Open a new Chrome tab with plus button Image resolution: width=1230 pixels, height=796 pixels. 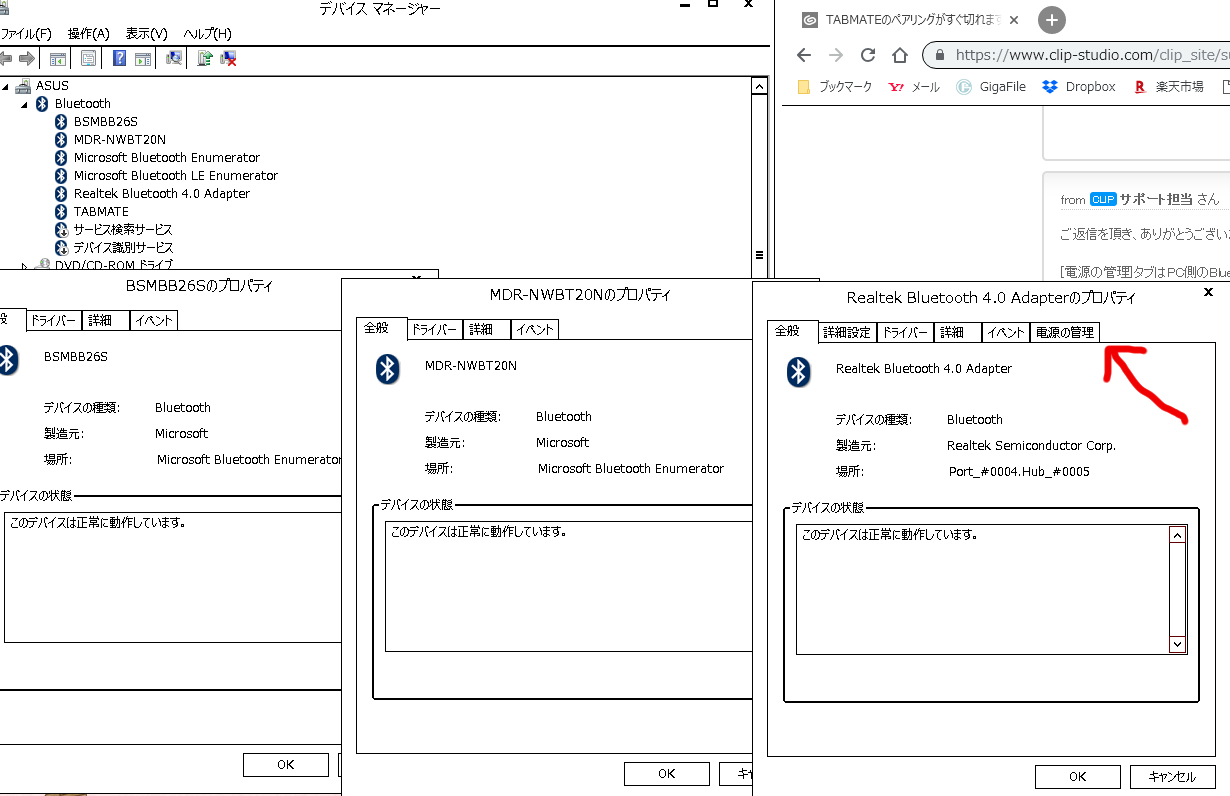click(1051, 20)
